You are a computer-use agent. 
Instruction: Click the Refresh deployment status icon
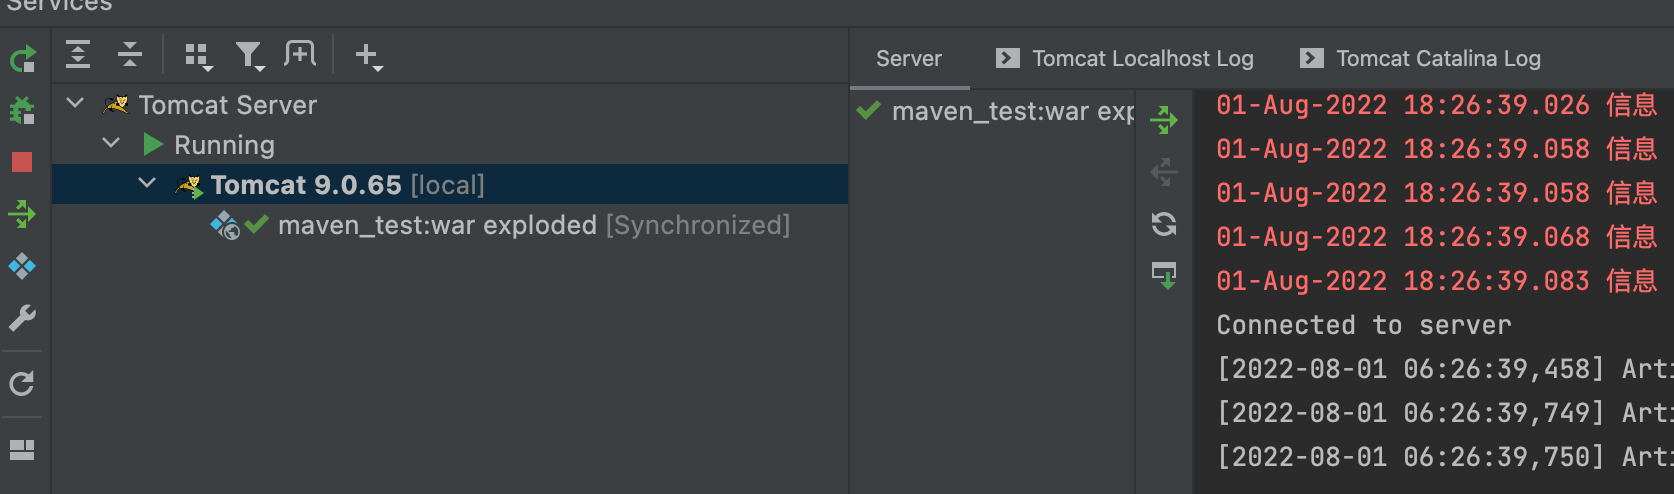(x=1164, y=224)
